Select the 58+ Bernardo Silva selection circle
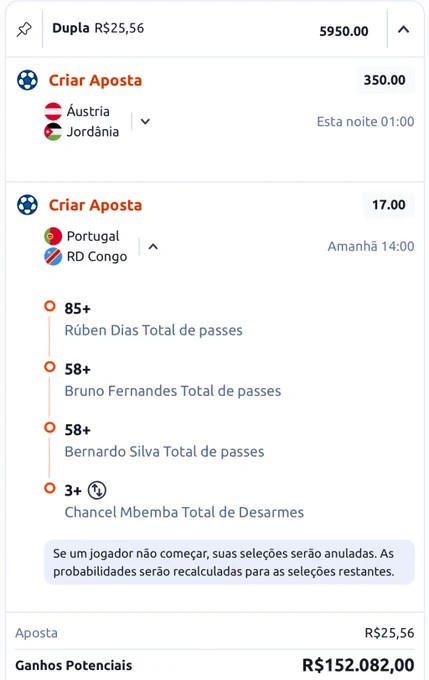The height and width of the screenshot is (680, 429). click(x=50, y=428)
